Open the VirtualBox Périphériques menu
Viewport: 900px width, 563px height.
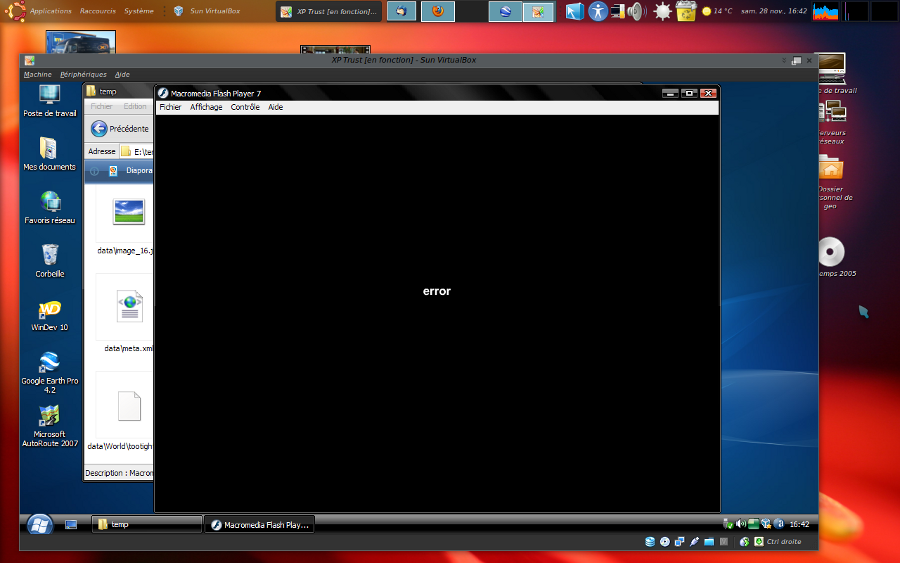point(83,74)
